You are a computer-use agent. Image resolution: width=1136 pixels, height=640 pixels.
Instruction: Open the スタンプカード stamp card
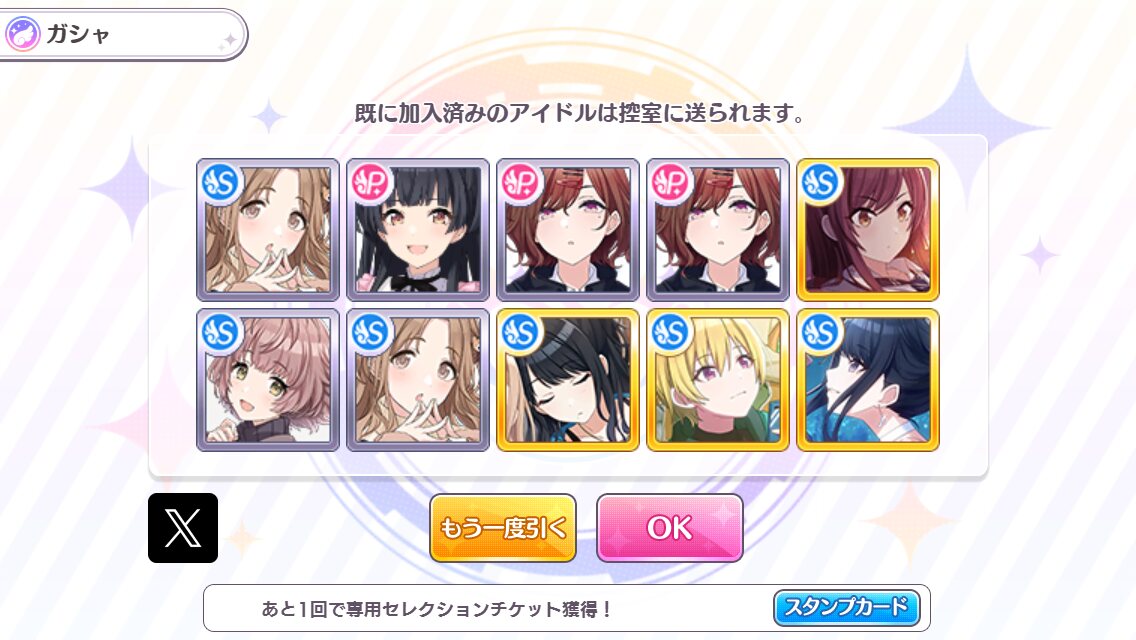click(x=846, y=607)
